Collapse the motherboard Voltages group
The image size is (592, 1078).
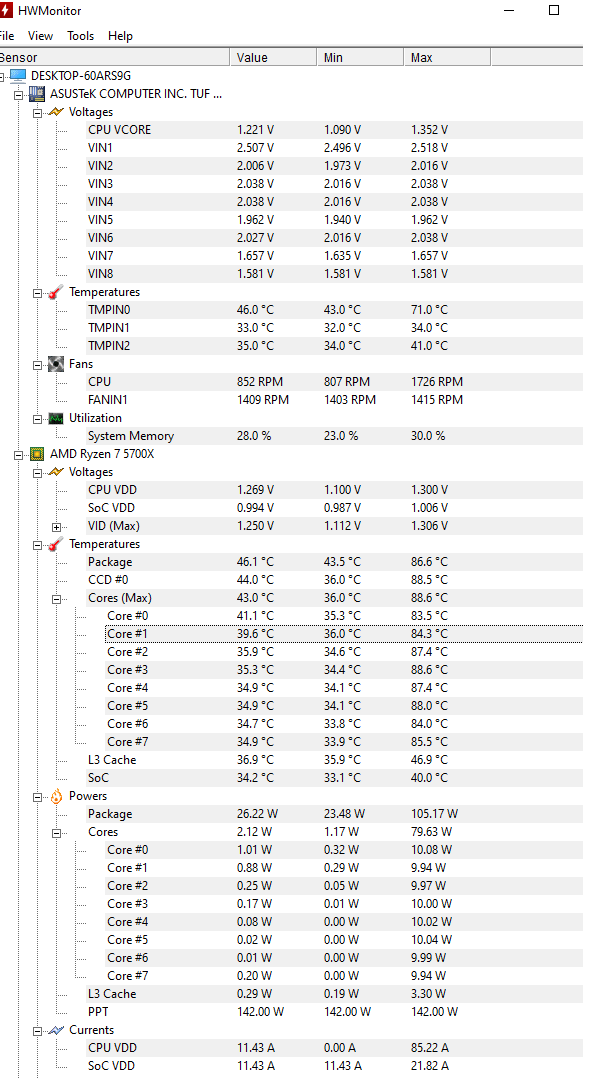click(37, 112)
